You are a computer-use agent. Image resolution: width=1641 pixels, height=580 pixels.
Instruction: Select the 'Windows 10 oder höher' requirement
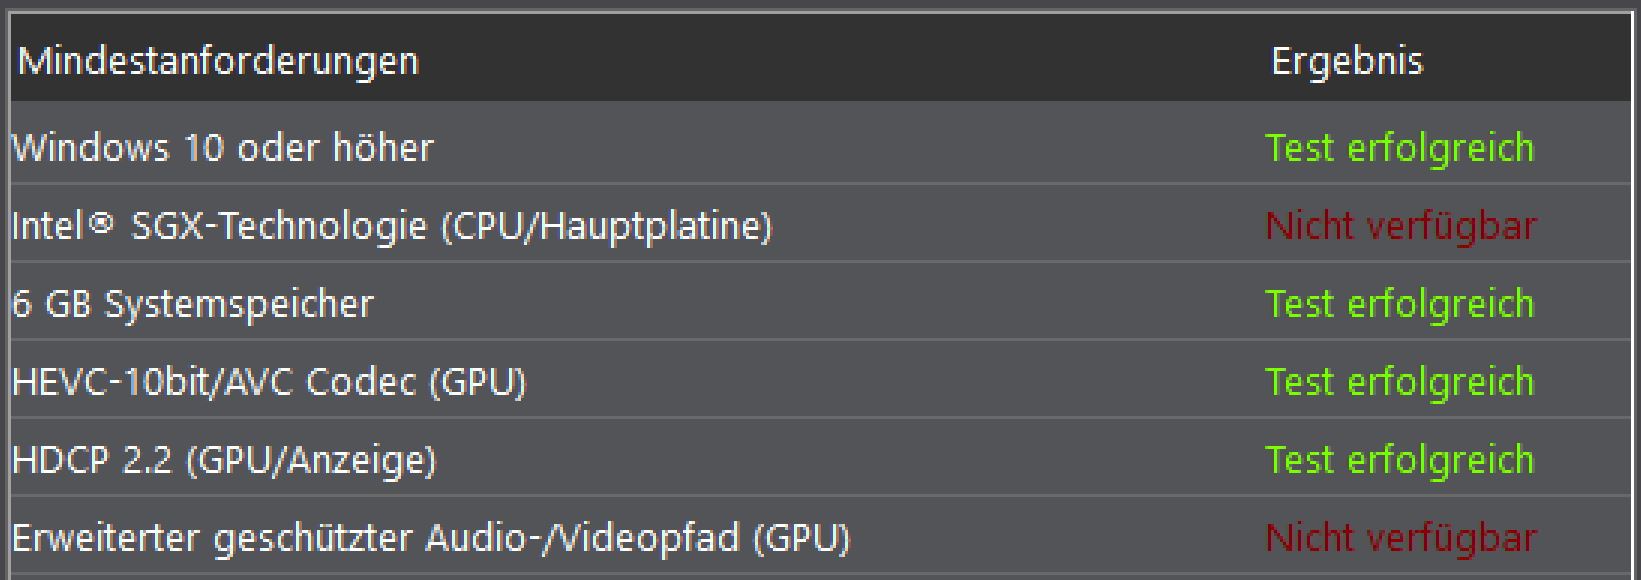[222, 148]
